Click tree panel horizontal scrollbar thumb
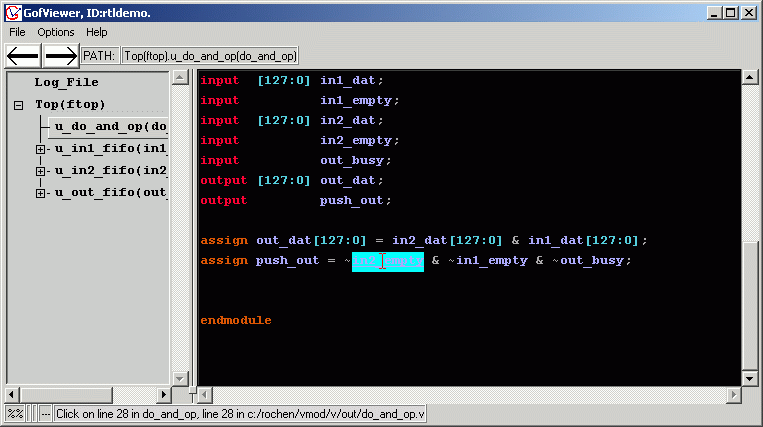The height and width of the screenshot is (427, 763). pos(66,395)
